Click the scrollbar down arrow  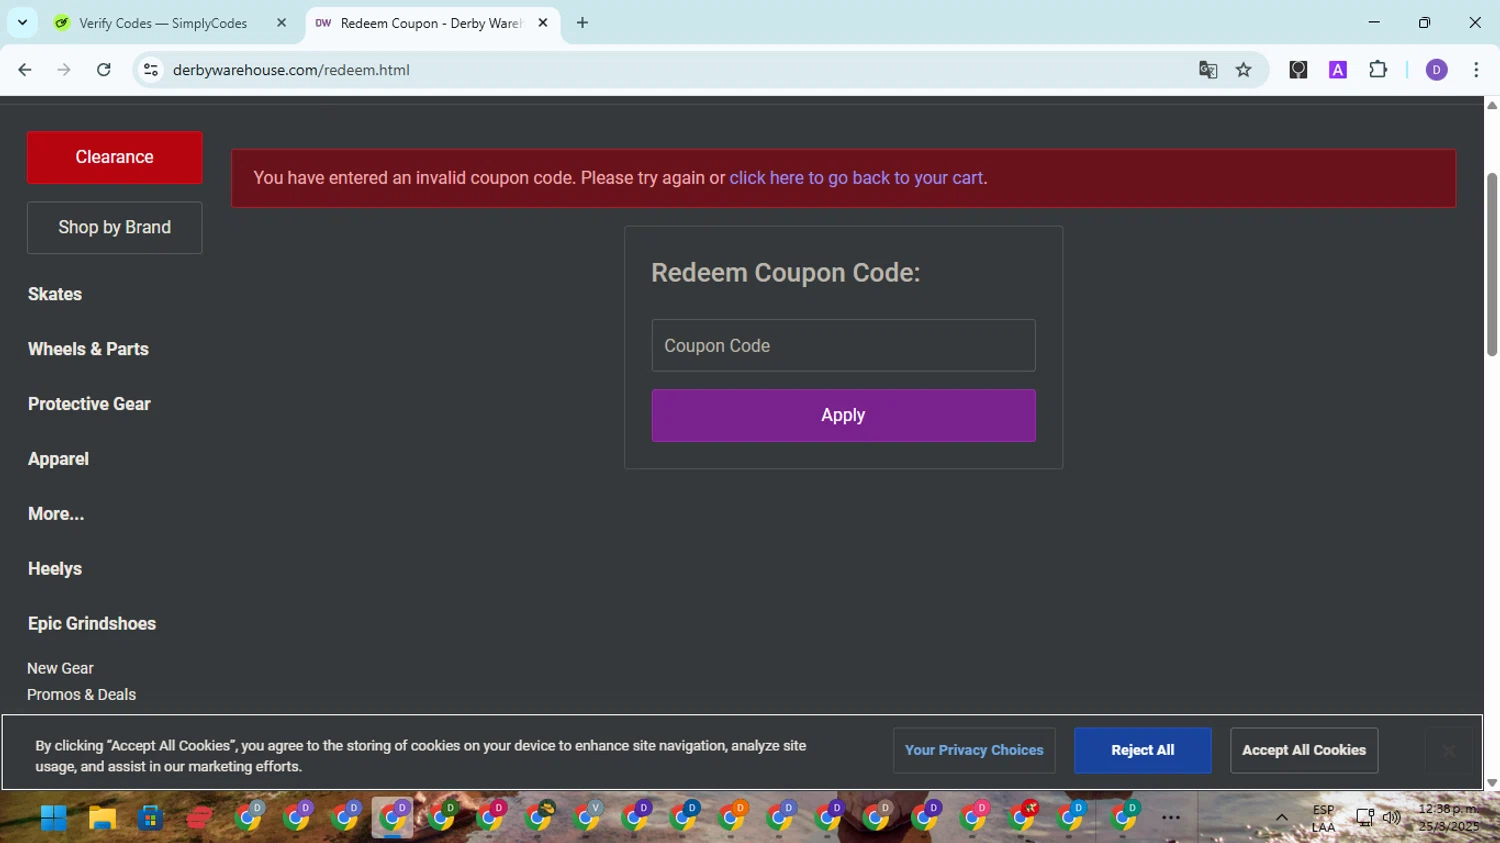coord(1492,783)
